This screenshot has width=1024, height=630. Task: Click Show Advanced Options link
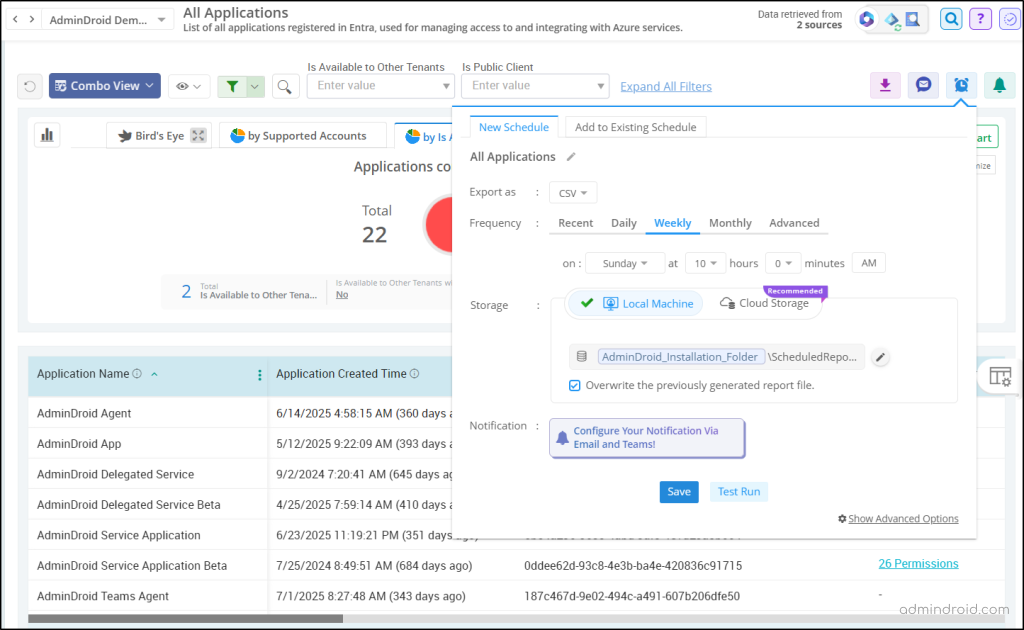point(903,518)
